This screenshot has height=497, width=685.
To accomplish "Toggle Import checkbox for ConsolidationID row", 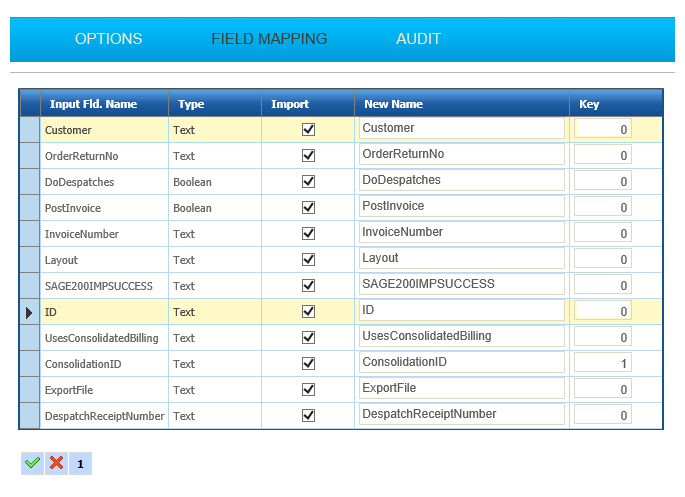I will [308, 363].
